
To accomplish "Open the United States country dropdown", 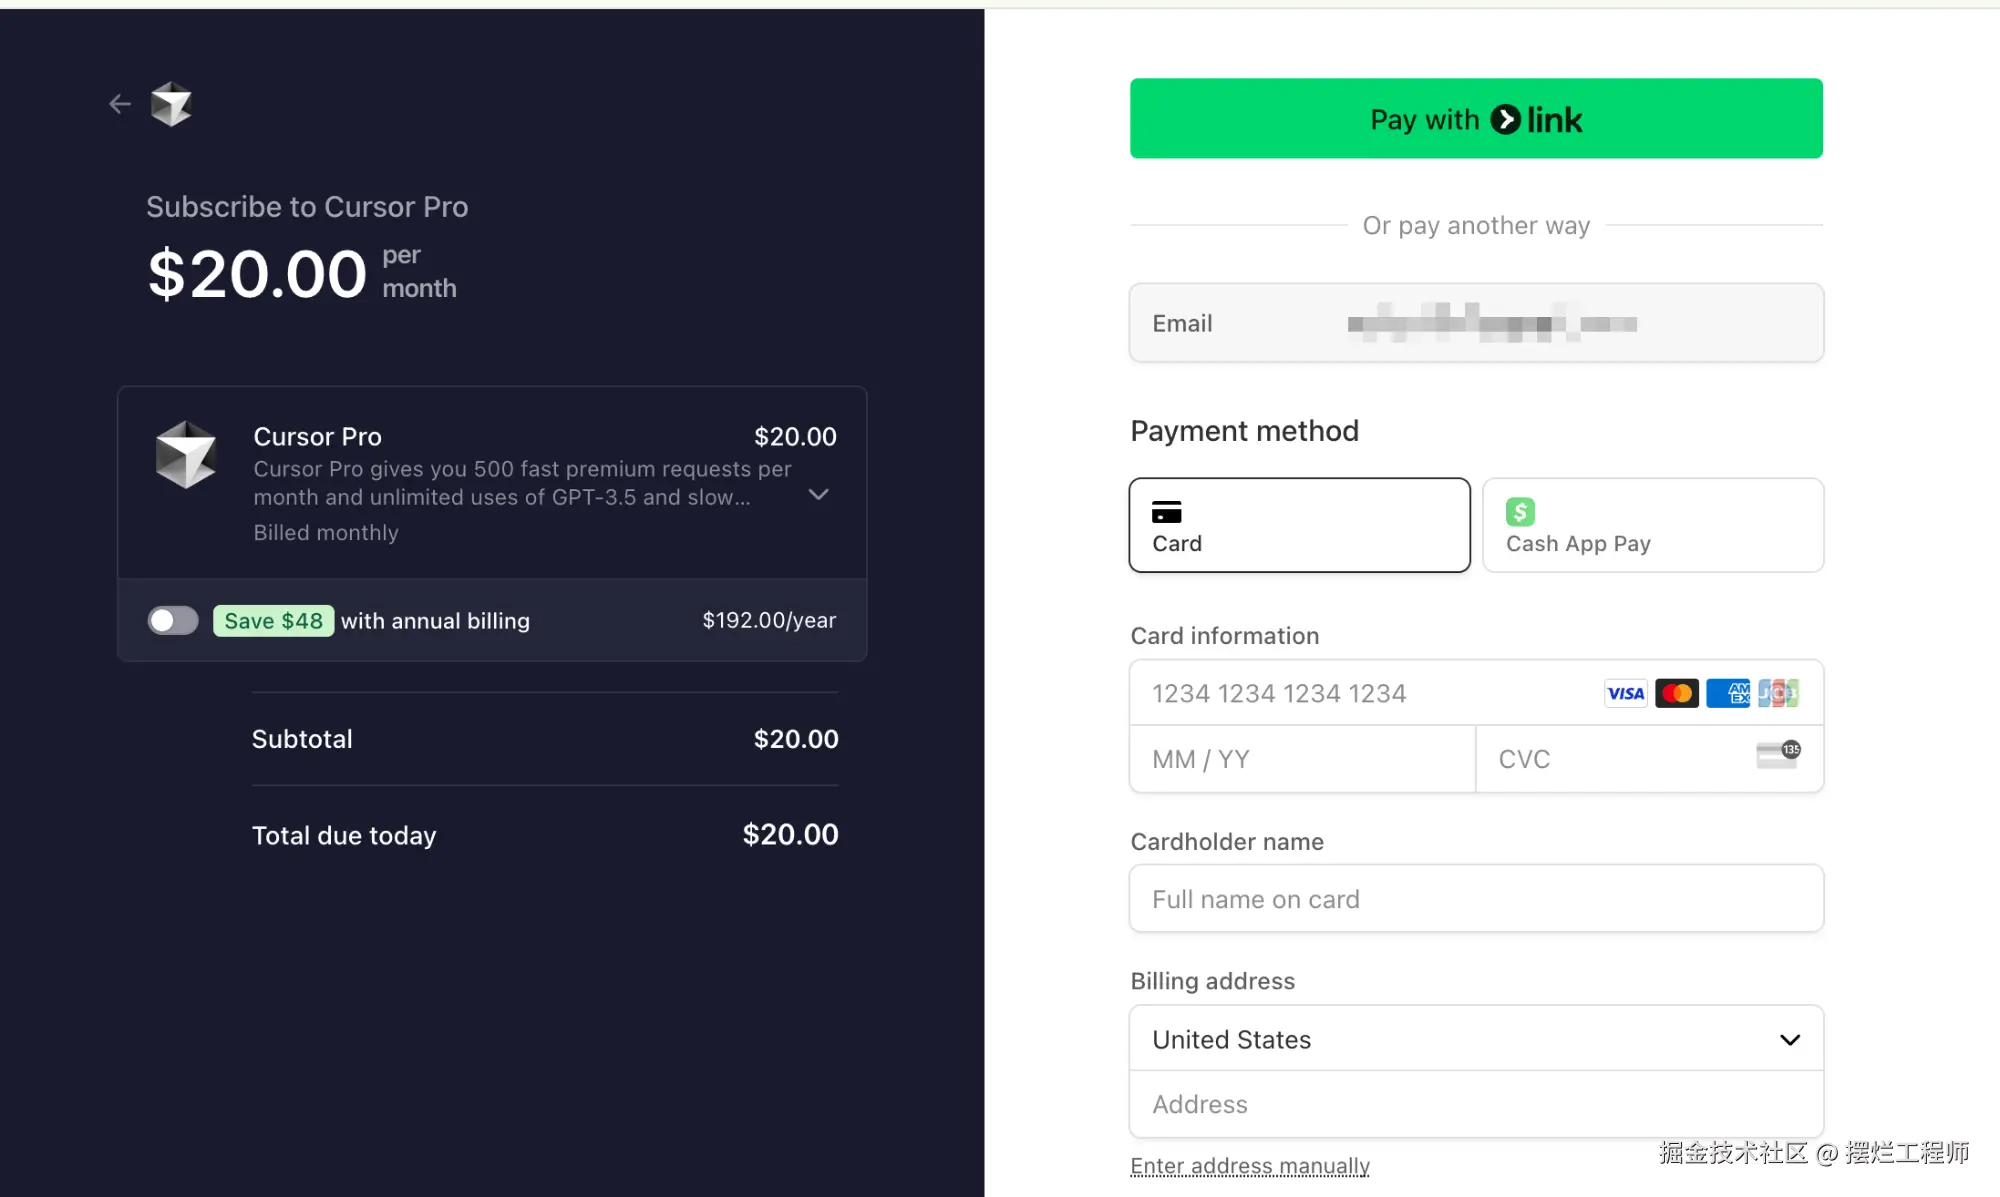I will pyautogui.click(x=1476, y=1039).
